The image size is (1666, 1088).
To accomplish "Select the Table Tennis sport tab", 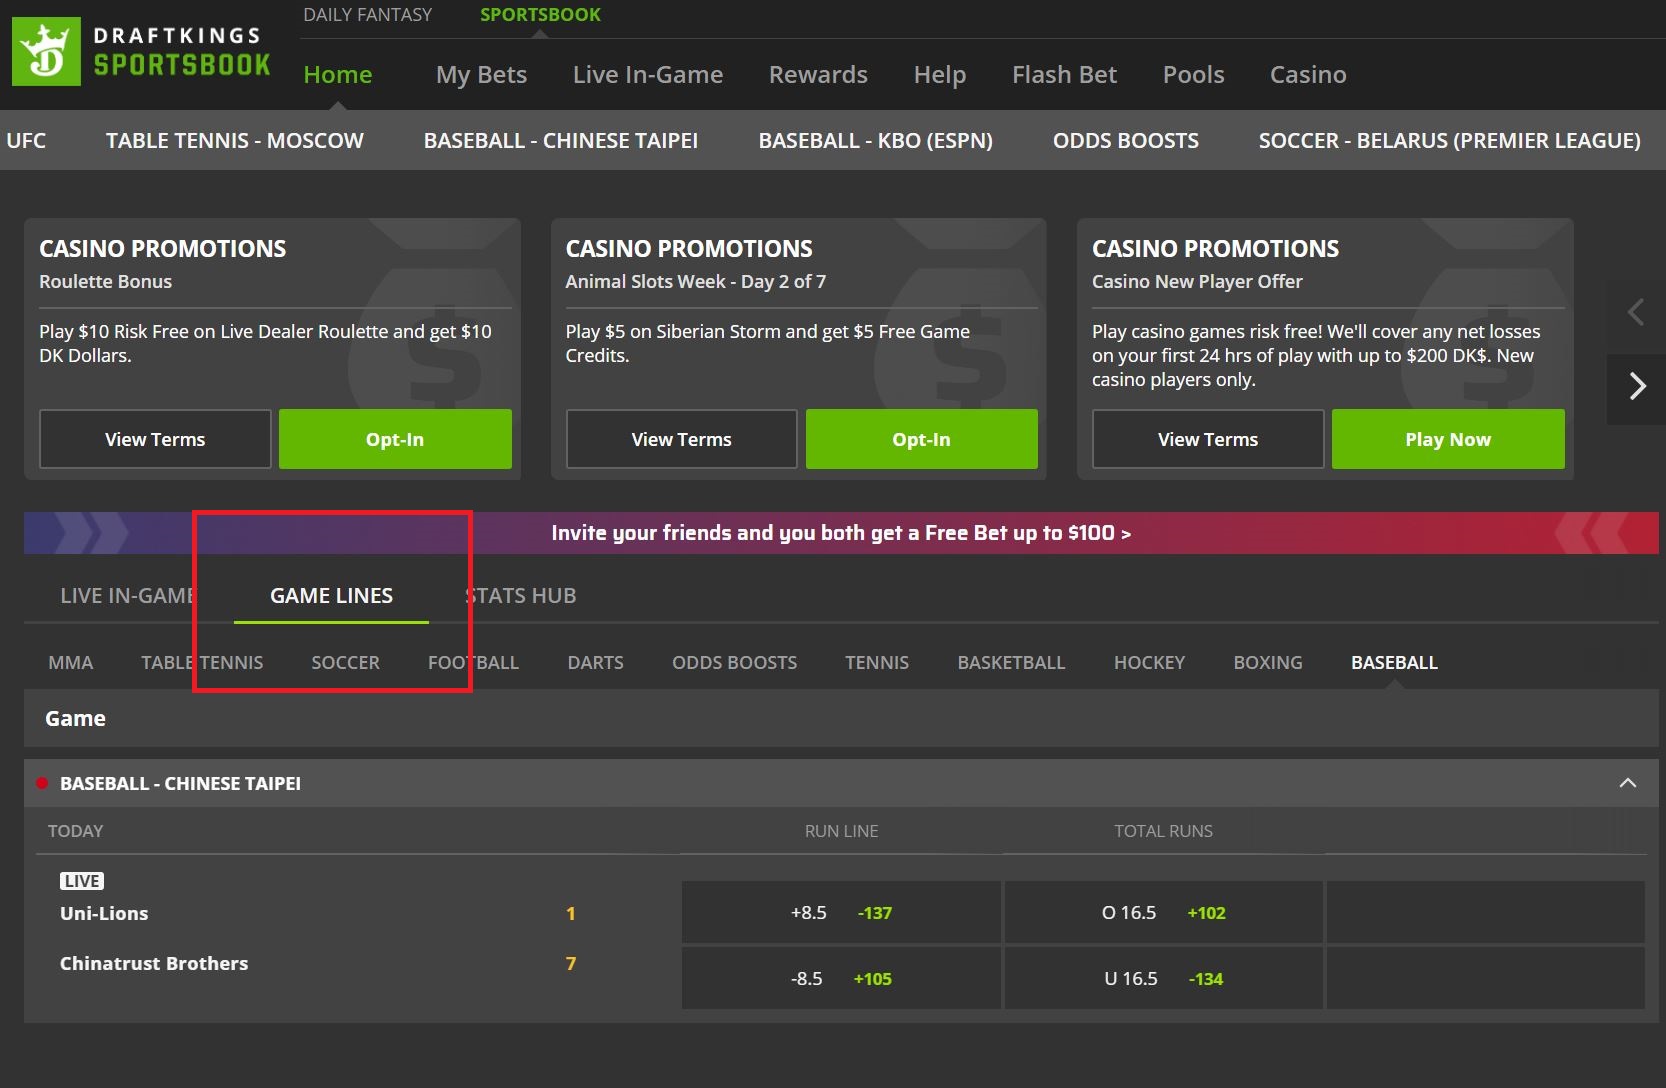I will tap(202, 663).
